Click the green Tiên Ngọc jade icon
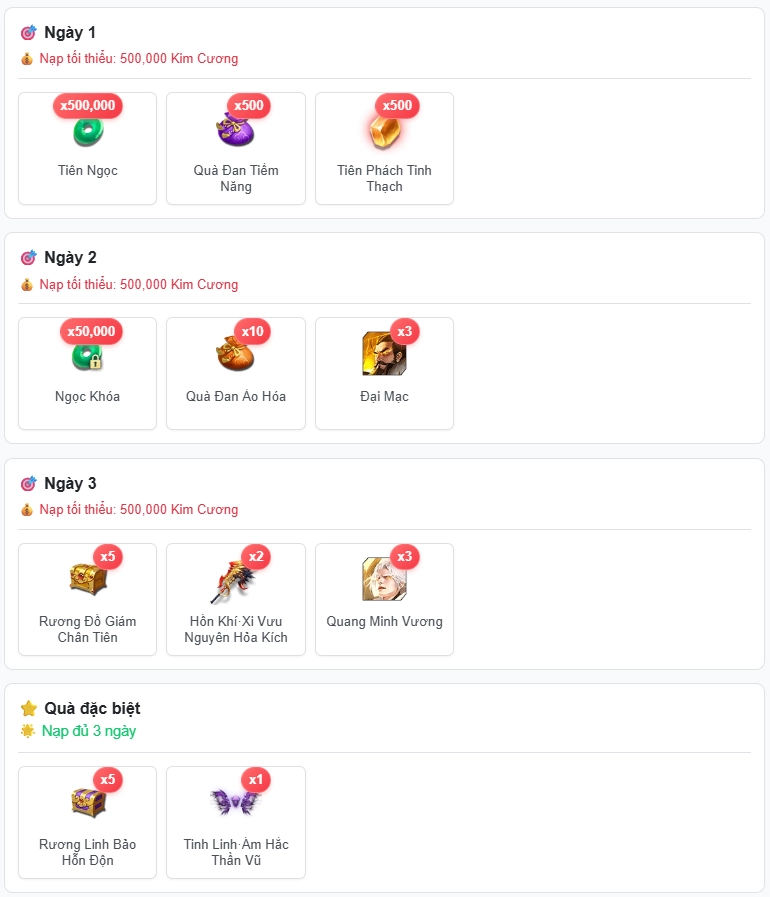770x897 pixels. click(88, 132)
